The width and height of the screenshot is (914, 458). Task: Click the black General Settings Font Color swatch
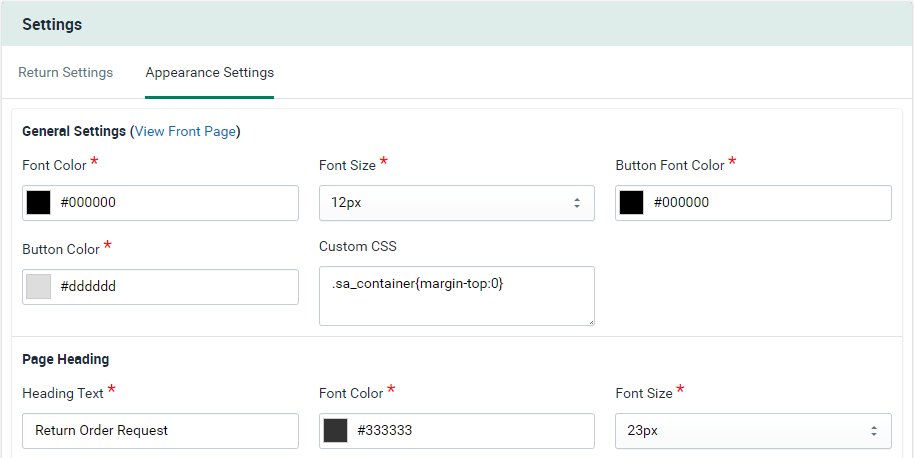click(39, 203)
